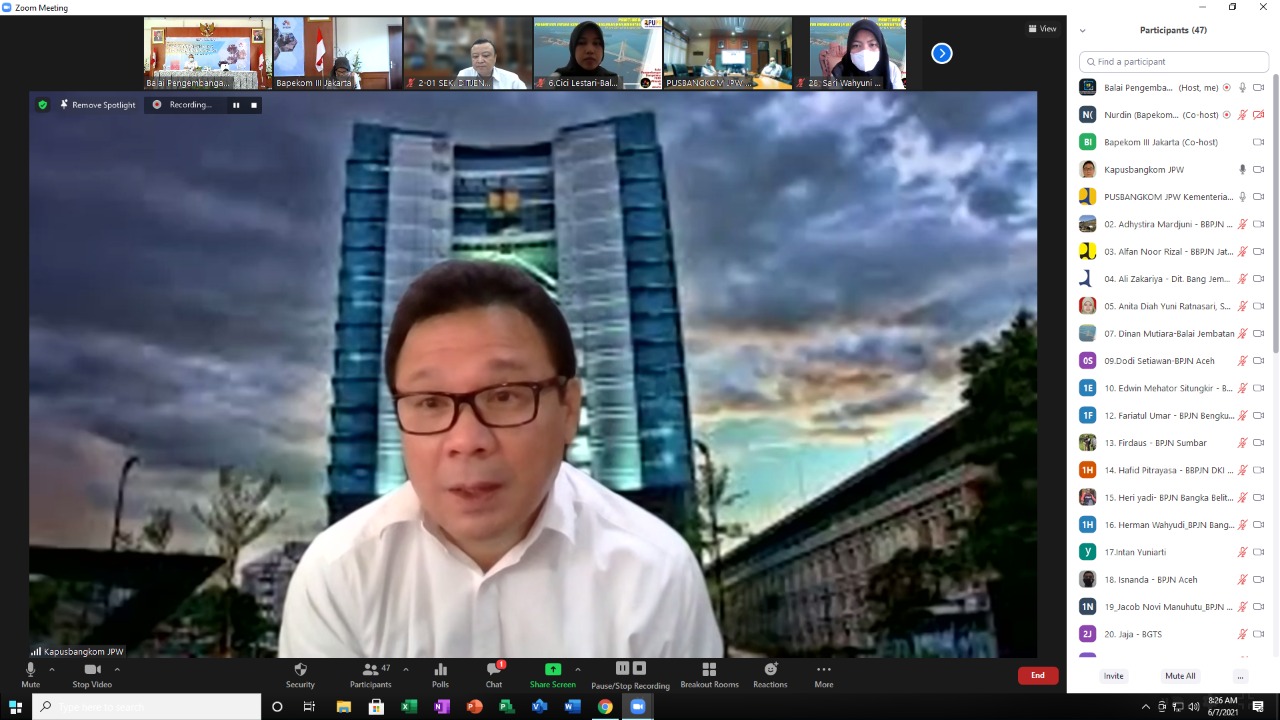Click Windows Start button
The image size is (1280, 720).
point(15,707)
